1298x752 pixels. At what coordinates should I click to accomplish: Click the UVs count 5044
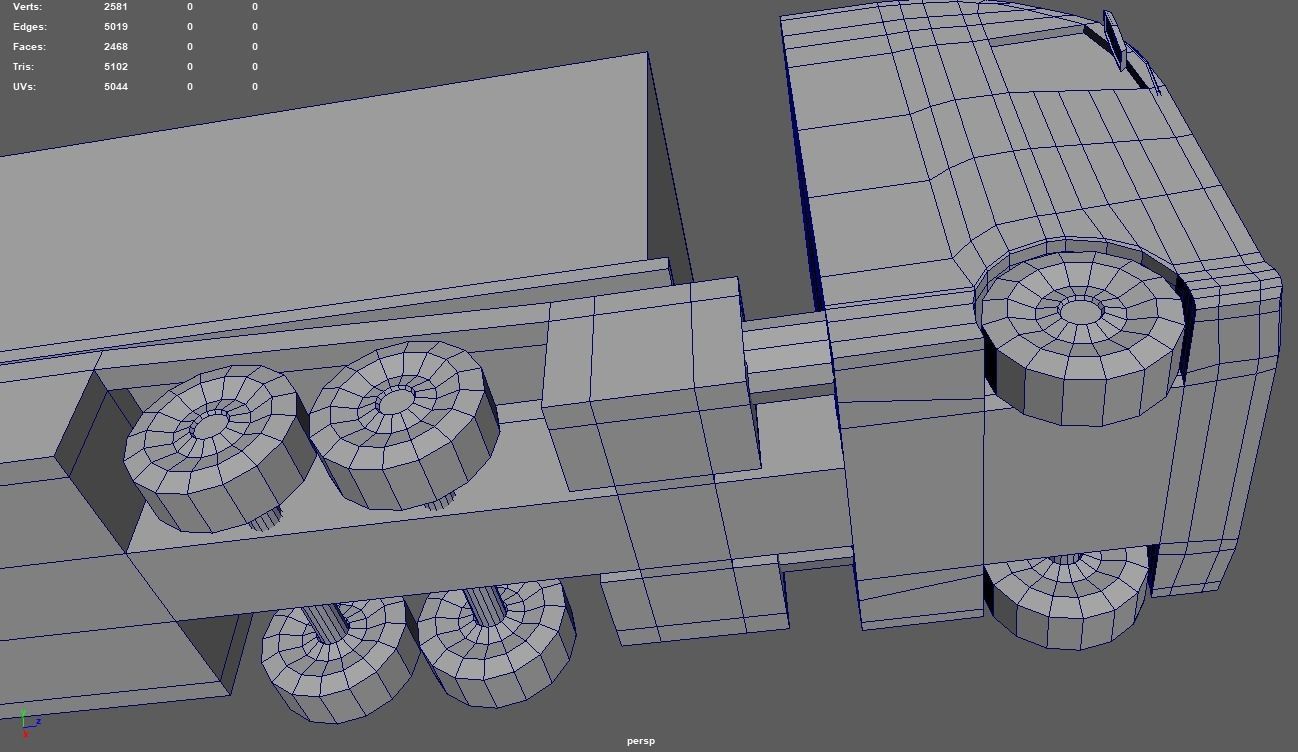point(116,87)
